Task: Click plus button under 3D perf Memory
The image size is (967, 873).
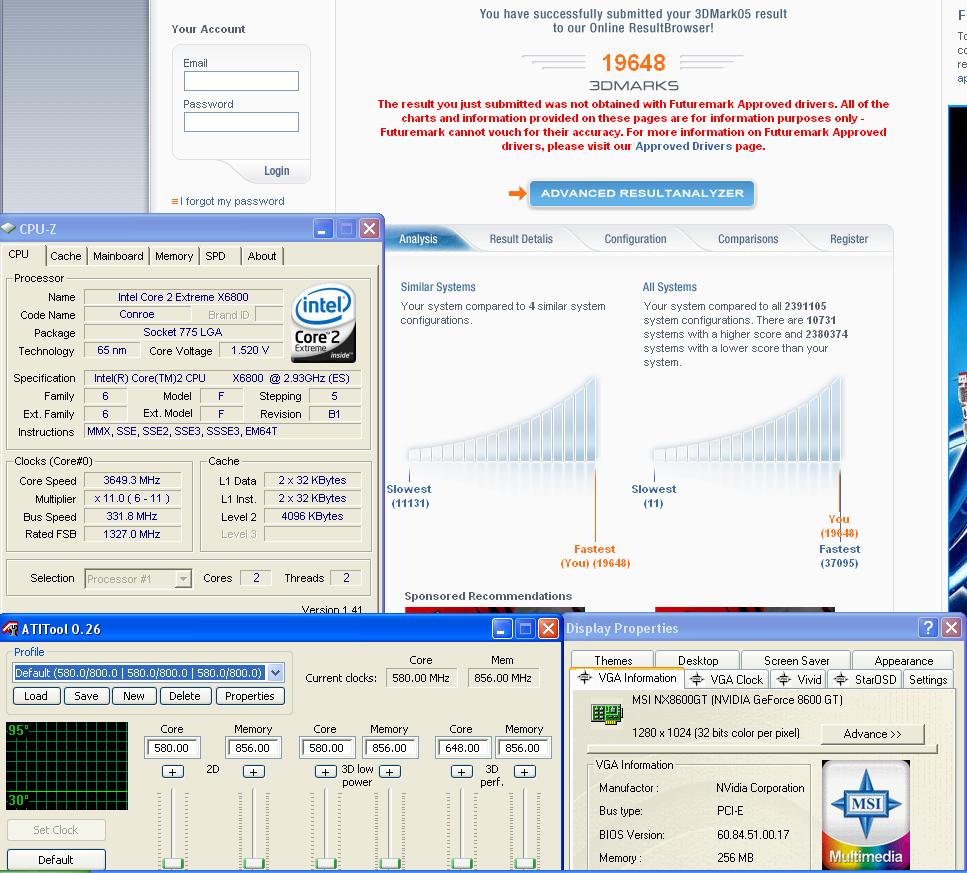Action: 524,771
